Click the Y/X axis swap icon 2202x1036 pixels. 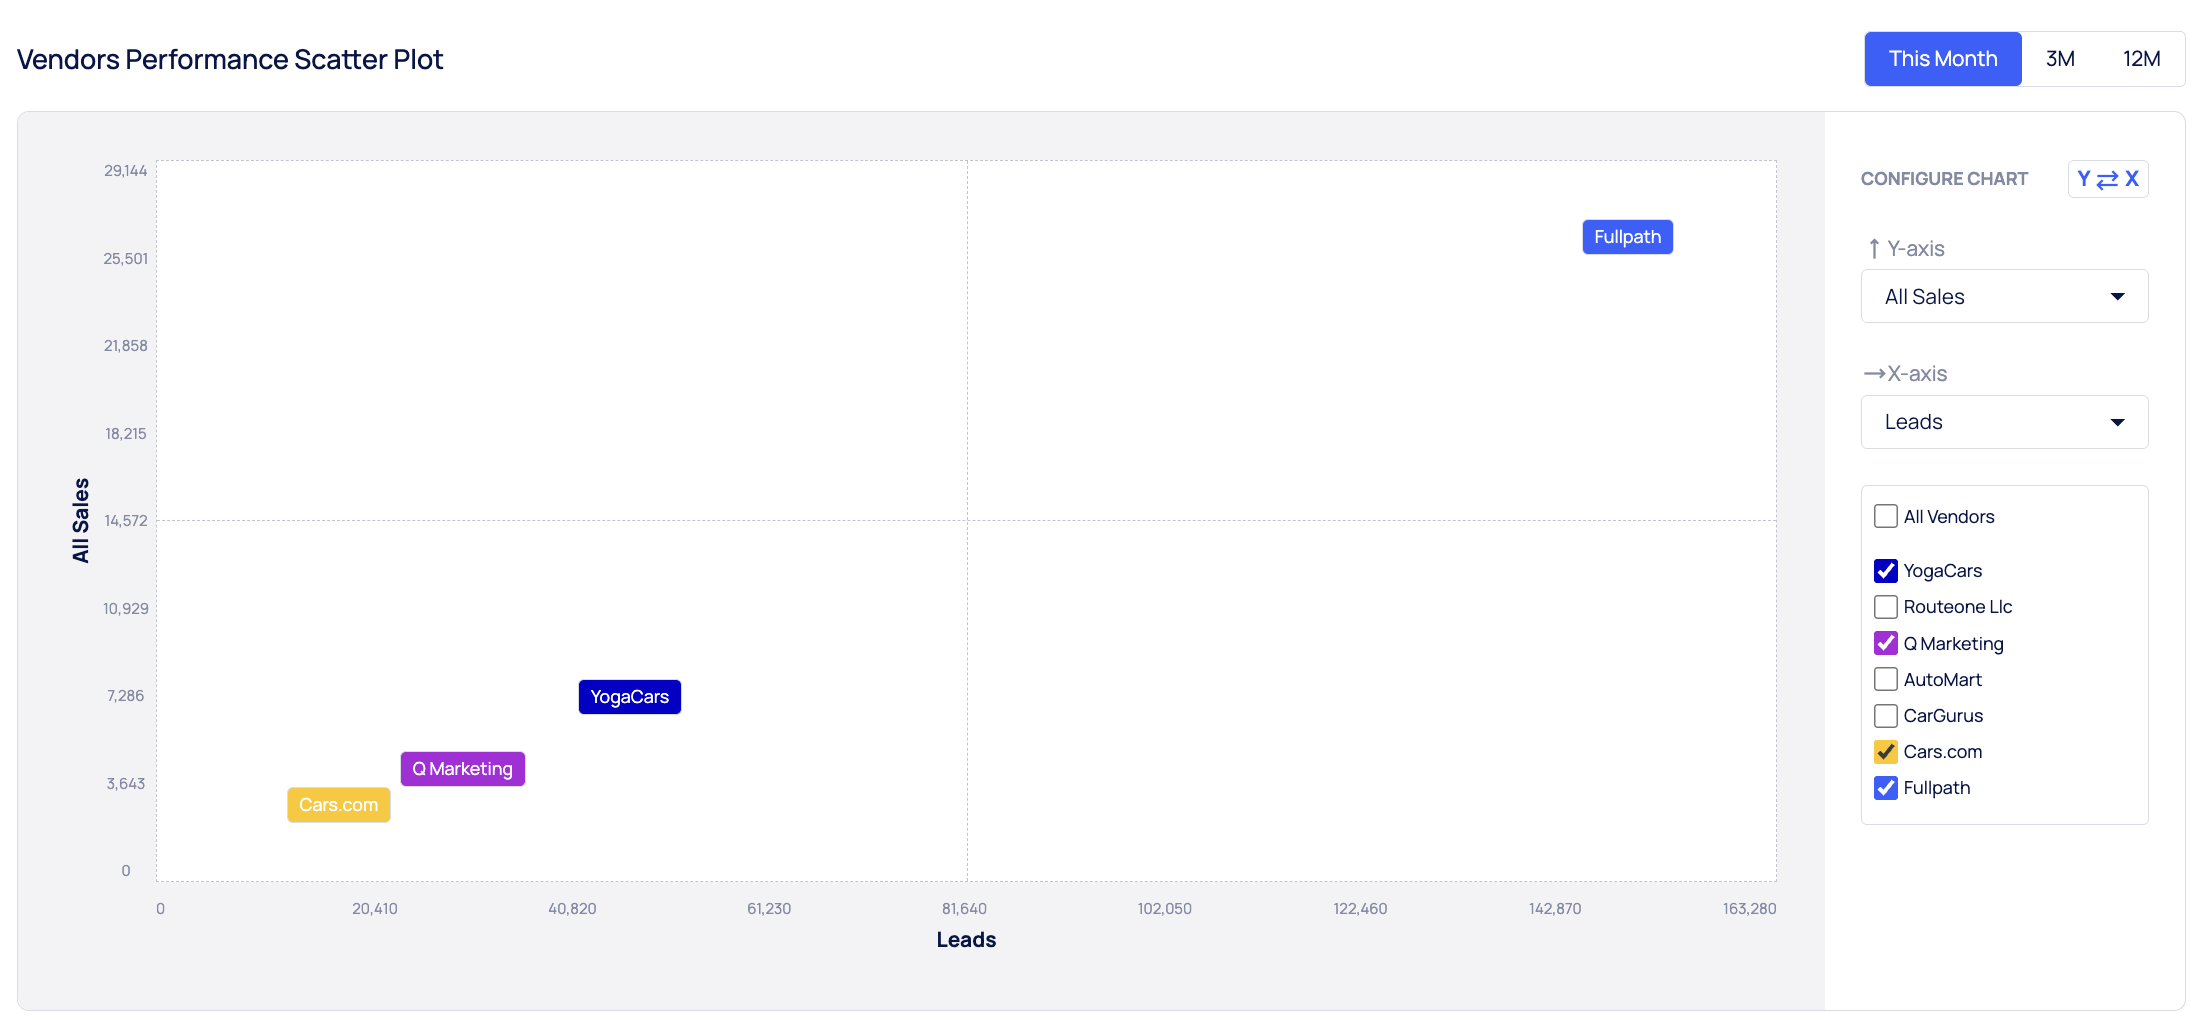2107,179
